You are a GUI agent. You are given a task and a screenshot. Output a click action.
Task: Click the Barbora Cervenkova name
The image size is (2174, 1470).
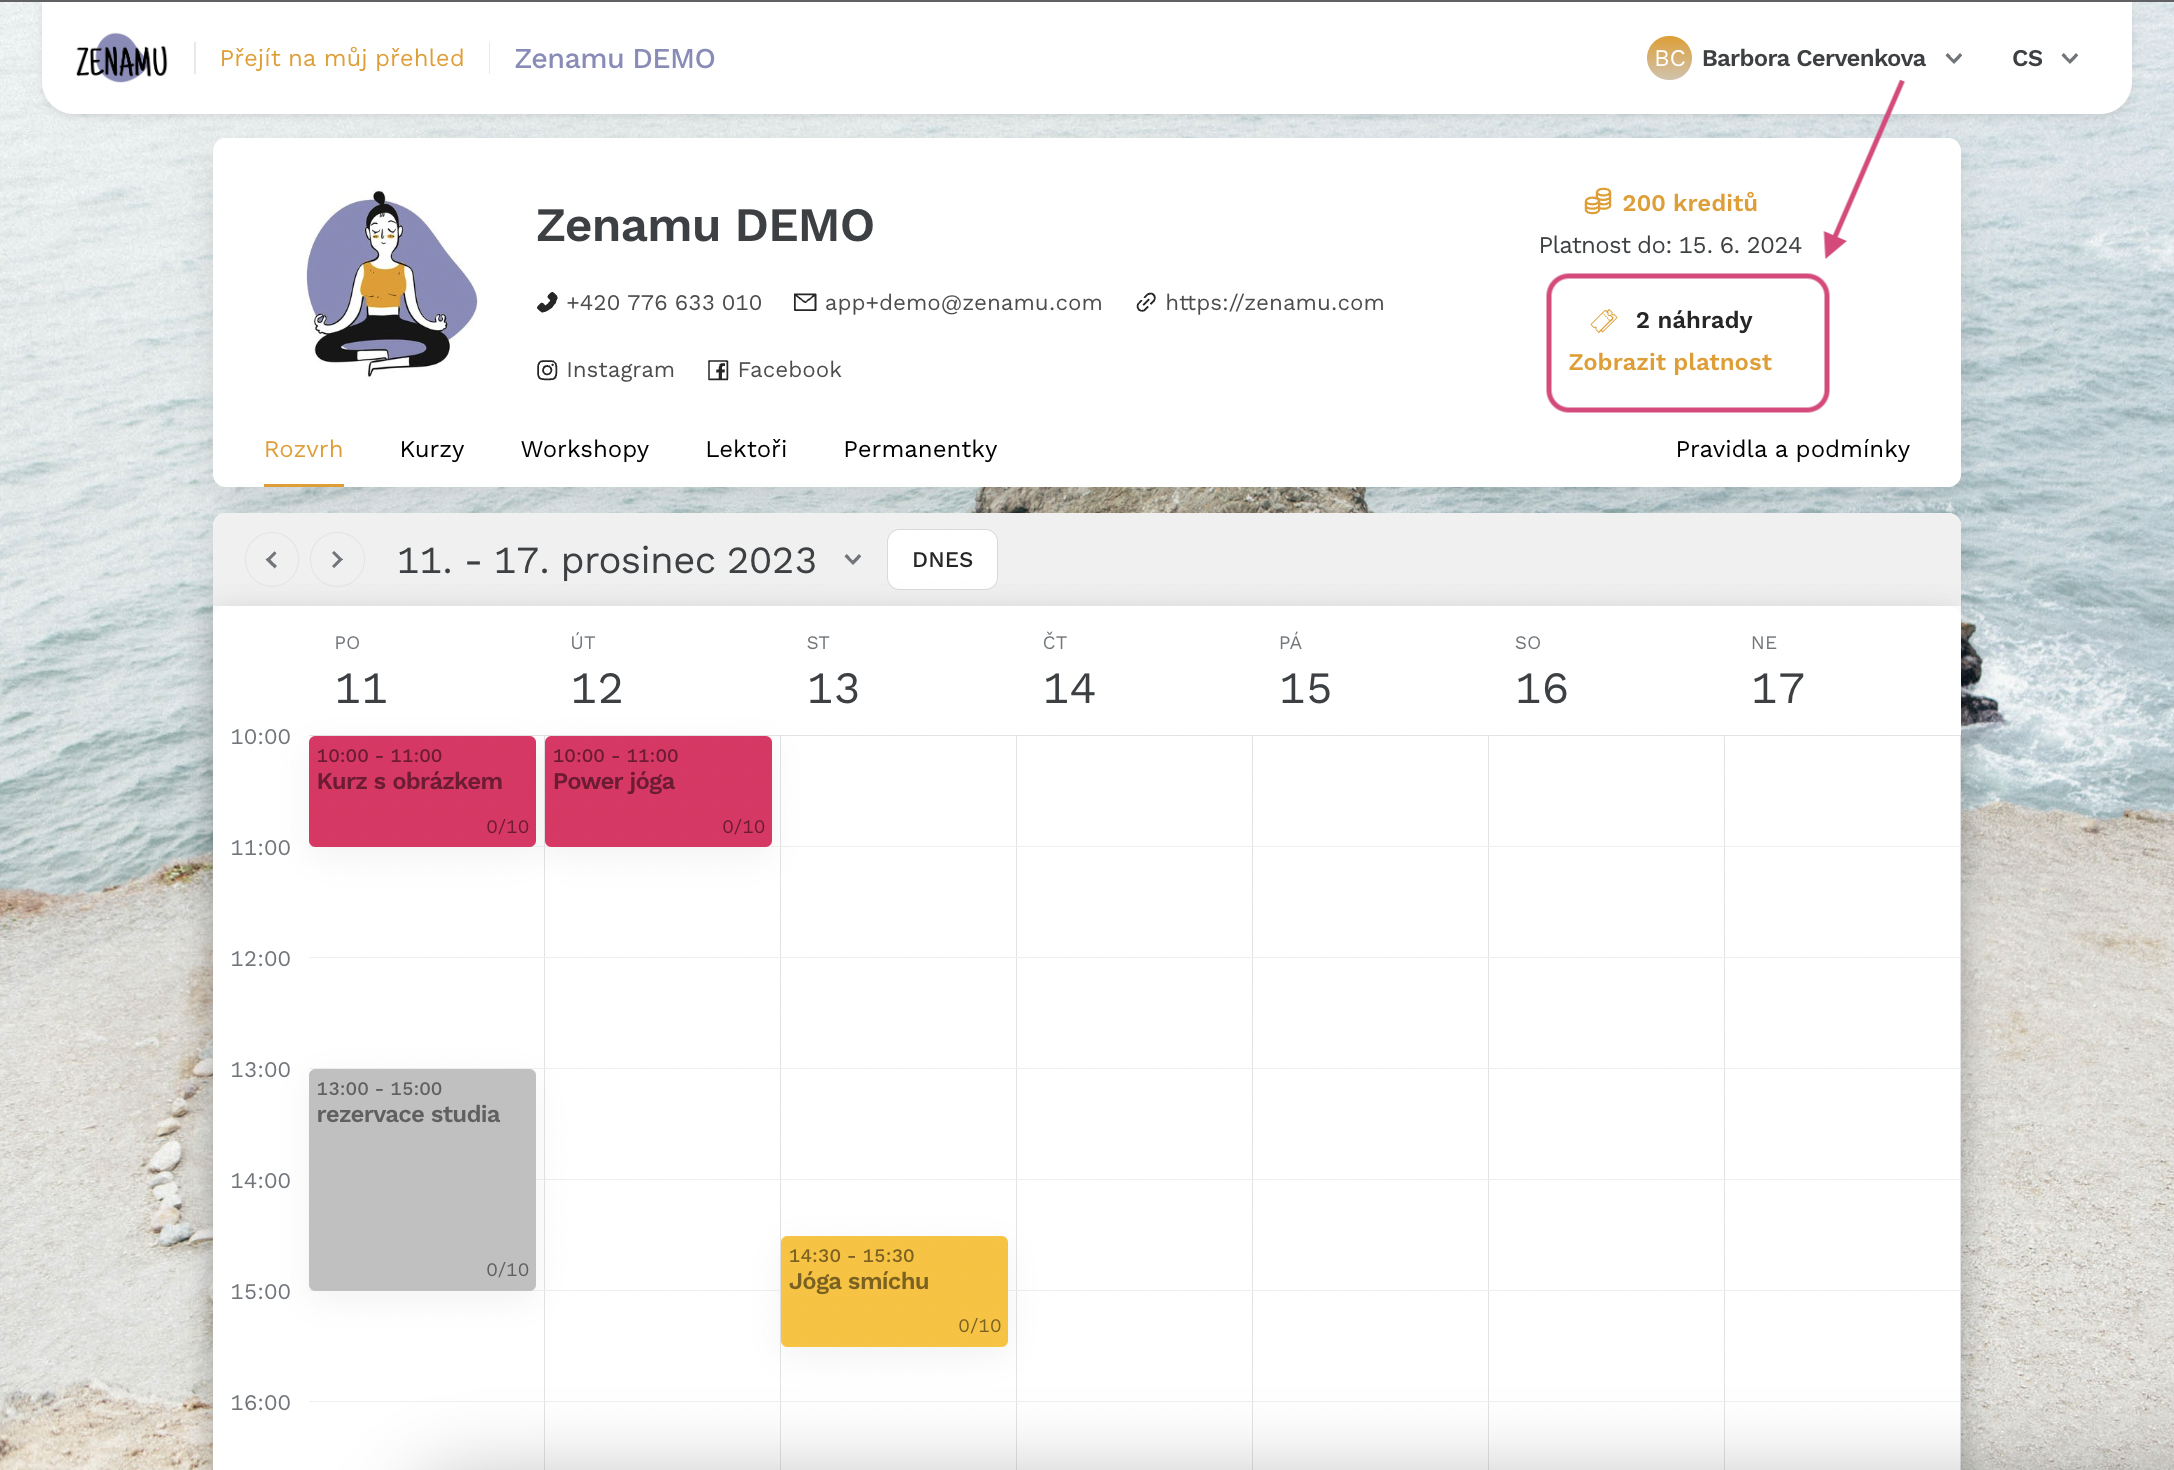click(x=1814, y=58)
